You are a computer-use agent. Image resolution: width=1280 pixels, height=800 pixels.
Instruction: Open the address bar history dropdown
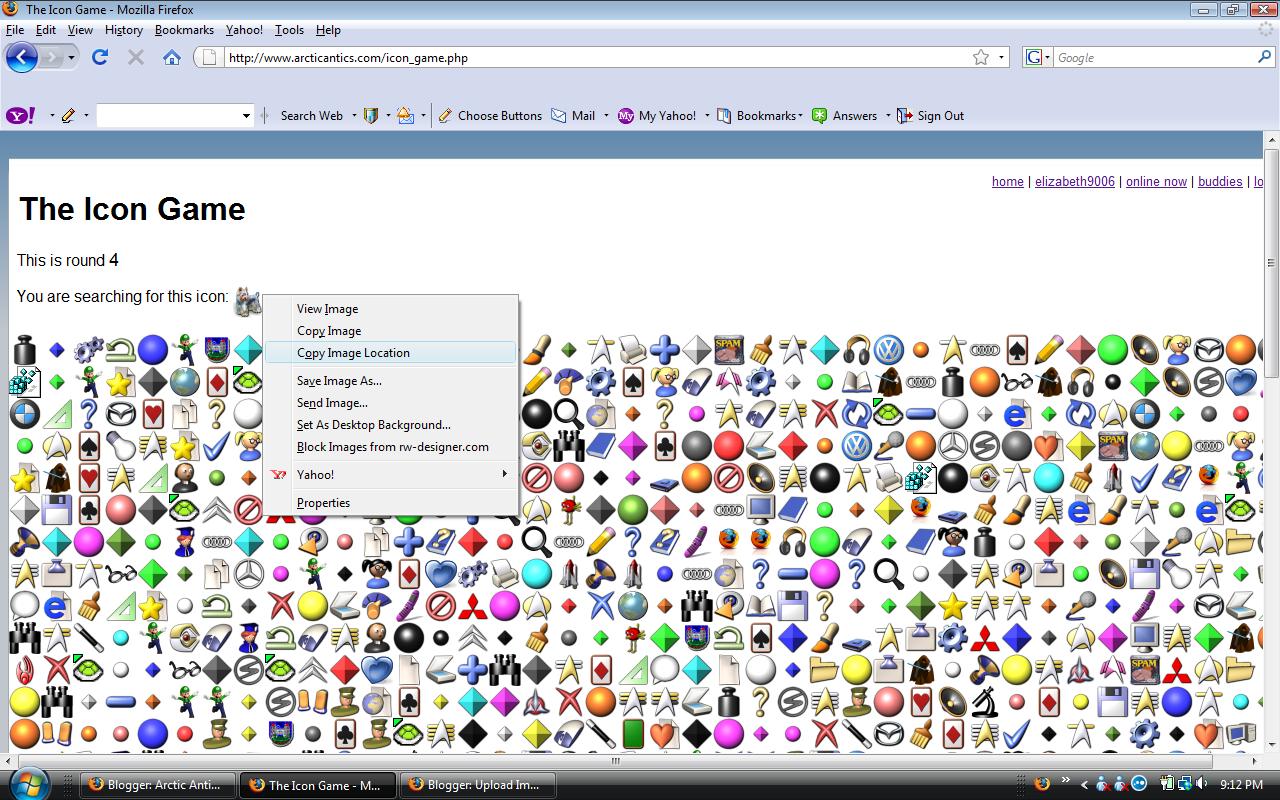(x=1001, y=57)
